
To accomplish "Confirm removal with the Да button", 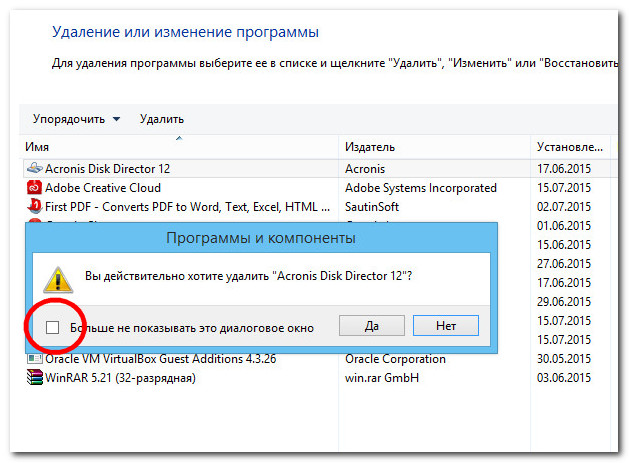I will 372,325.
